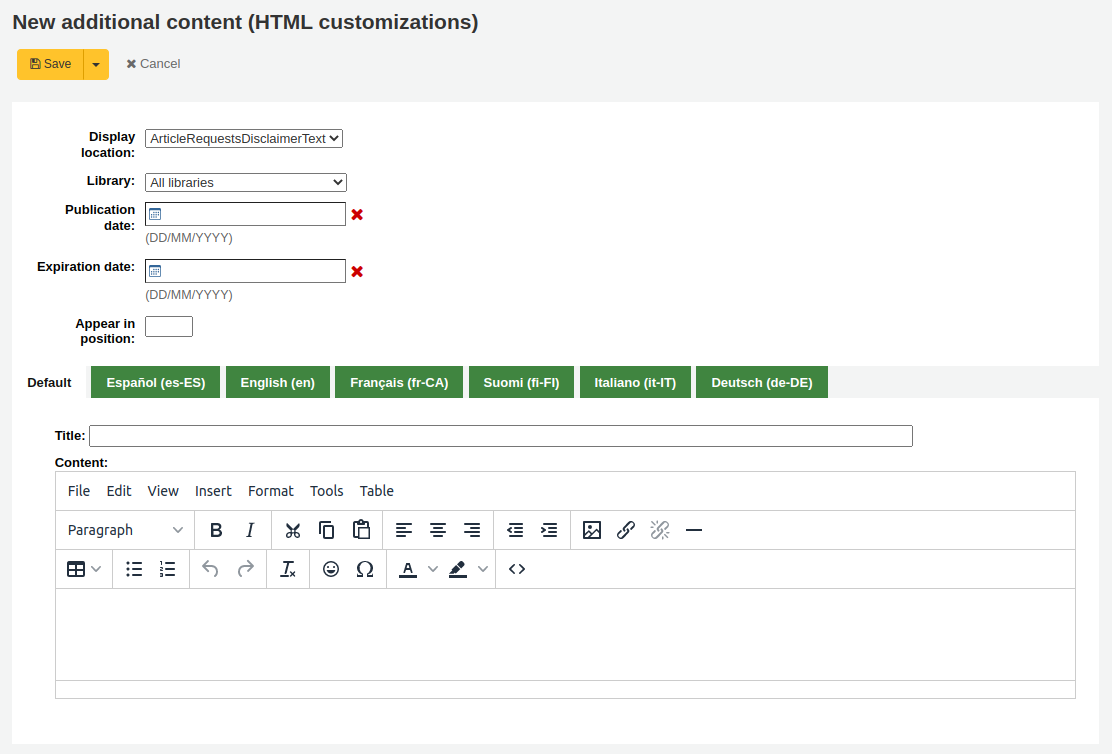Insert a hyperlink with the link icon
Screen dimensions: 1112x754
(626, 530)
